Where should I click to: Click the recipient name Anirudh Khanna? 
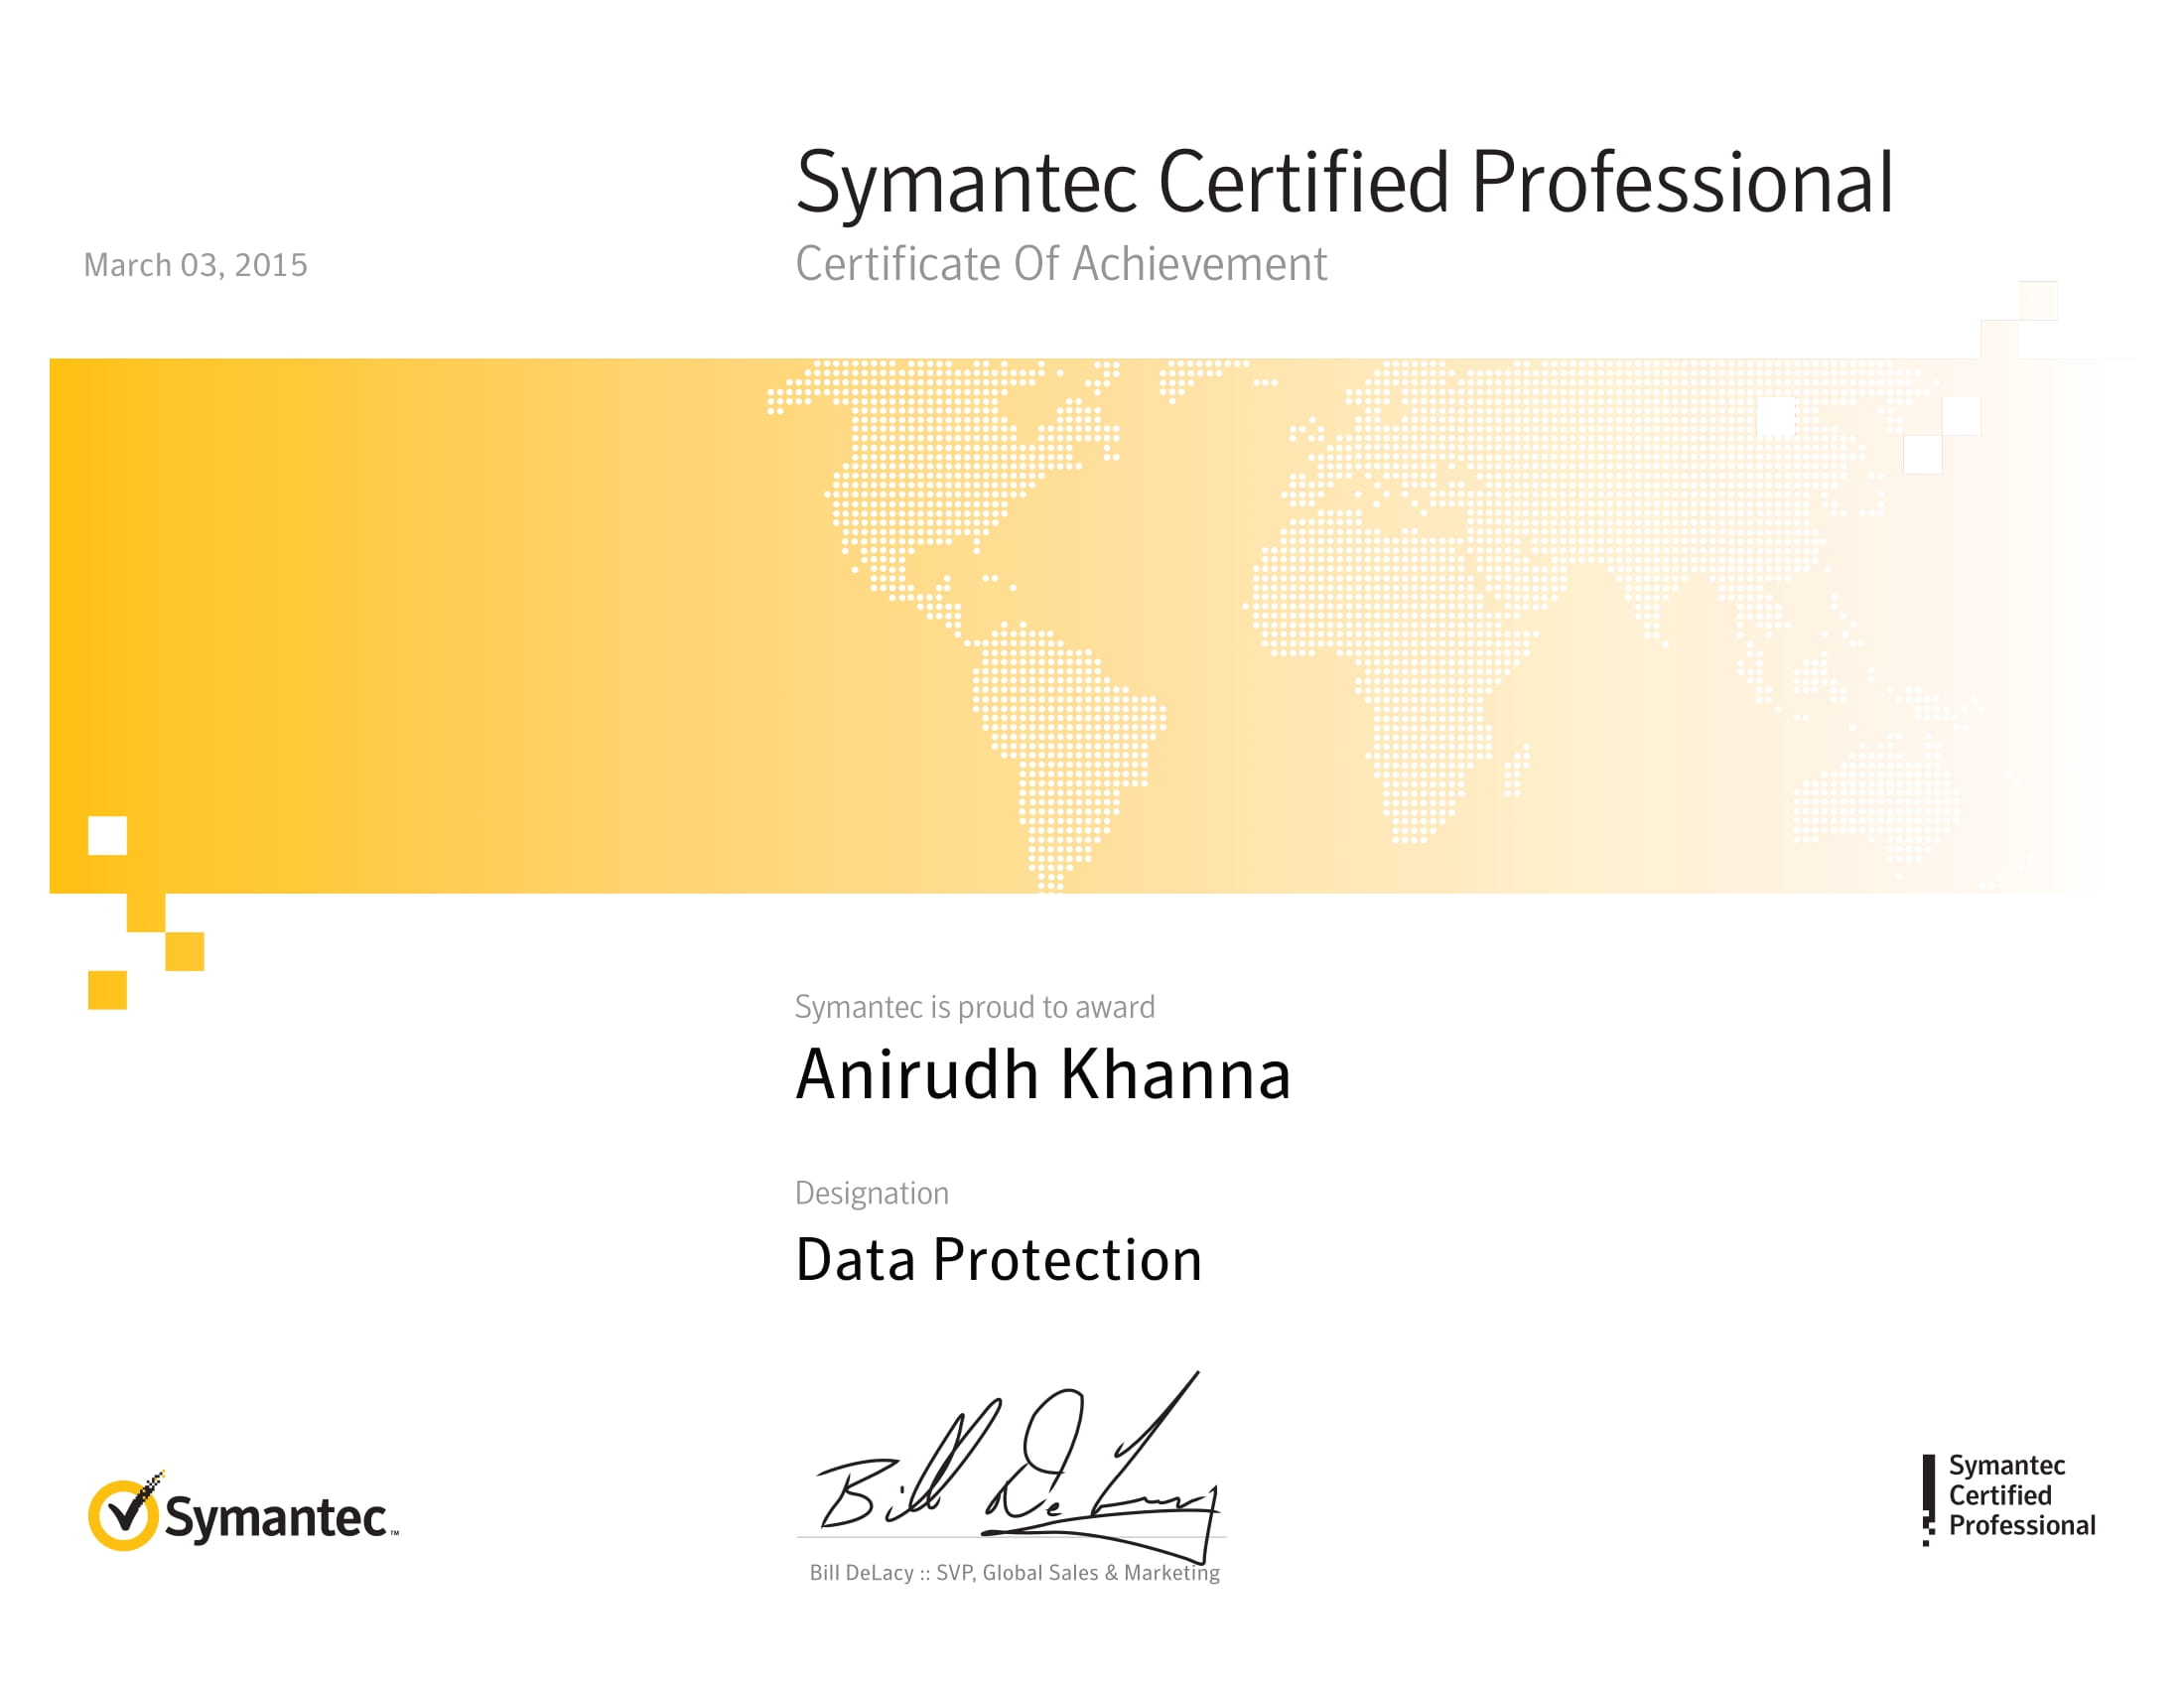1043,1075
